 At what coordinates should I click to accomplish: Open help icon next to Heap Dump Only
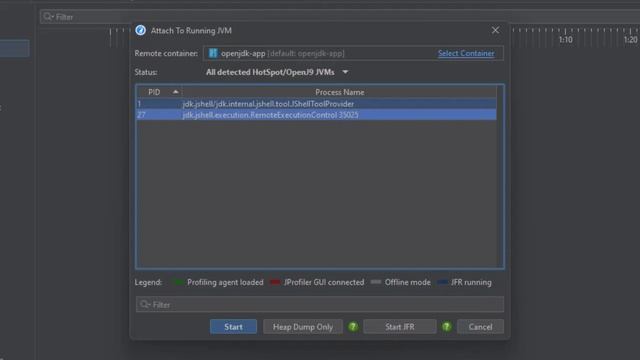click(353, 327)
